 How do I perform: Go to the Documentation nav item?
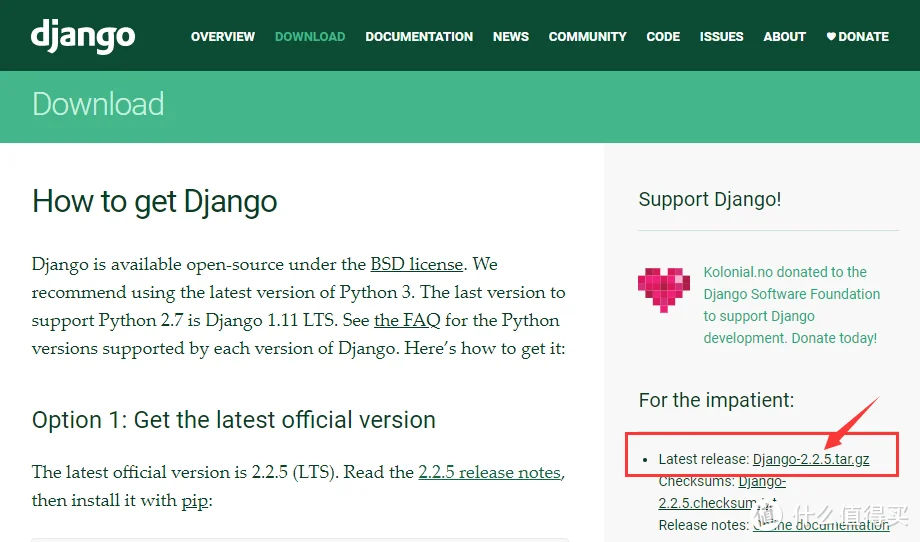(x=419, y=36)
